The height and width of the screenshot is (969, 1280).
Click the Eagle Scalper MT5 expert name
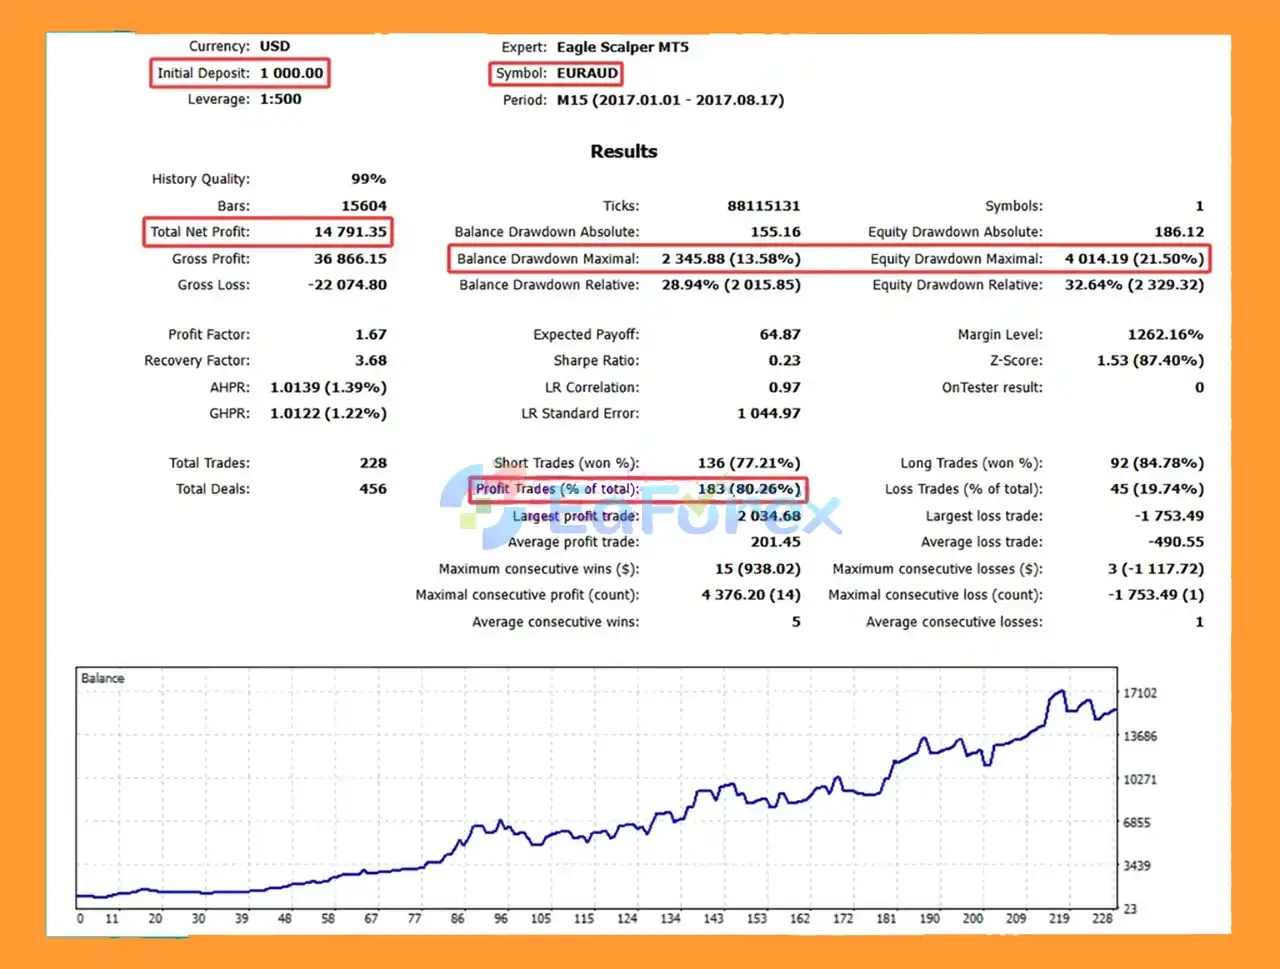622,47
